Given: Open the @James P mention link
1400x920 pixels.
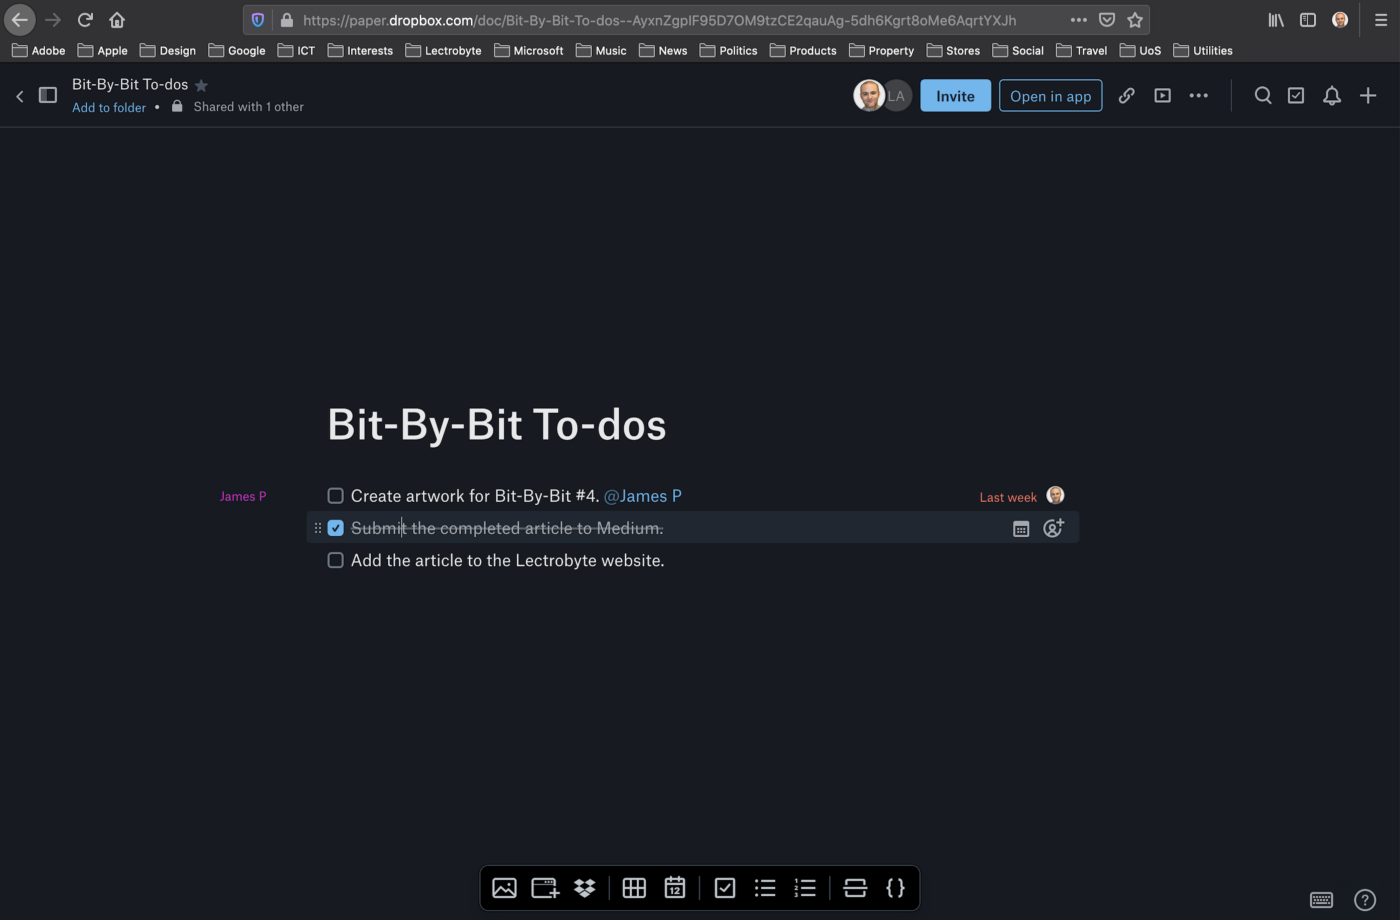Looking at the screenshot, I should coord(643,495).
